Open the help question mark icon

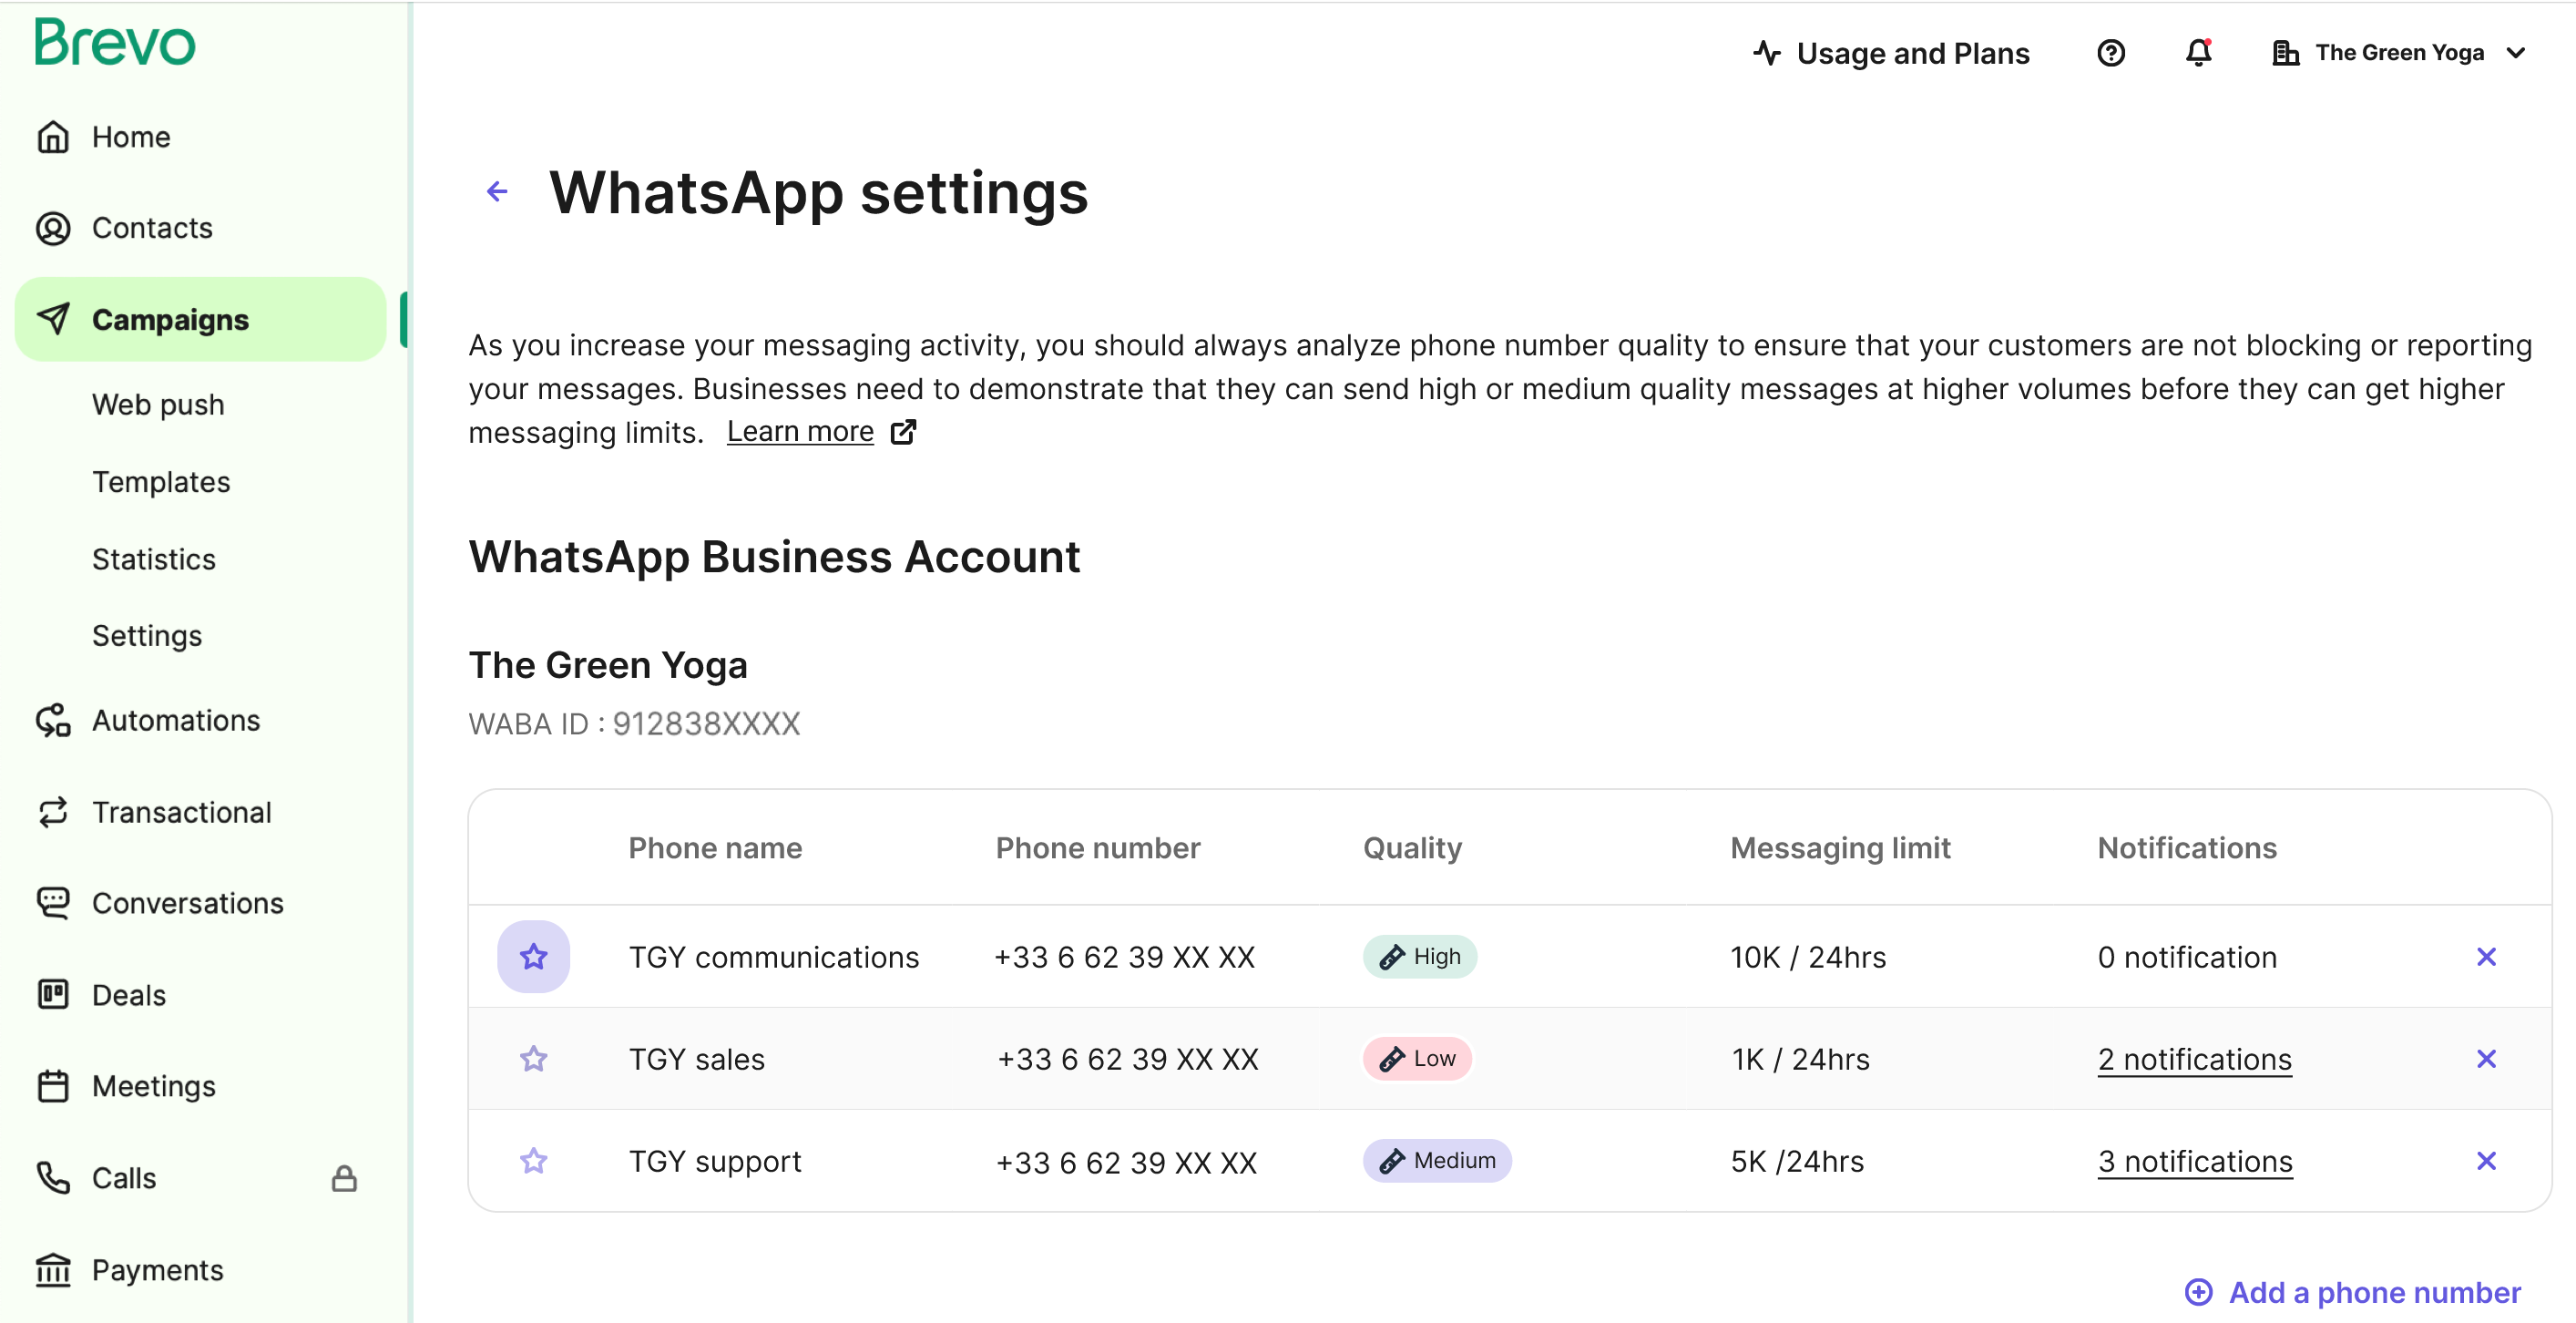2111,53
